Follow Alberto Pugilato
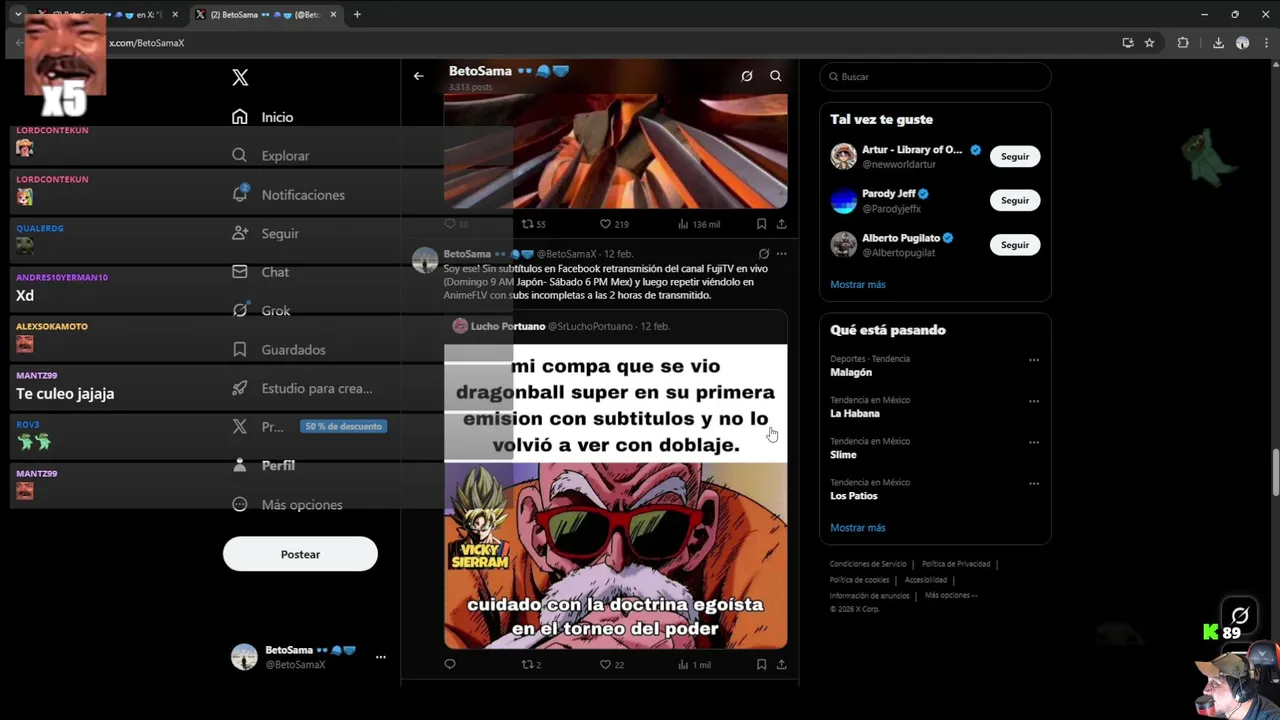This screenshot has width=1280, height=720. [x=1015, y=244]
